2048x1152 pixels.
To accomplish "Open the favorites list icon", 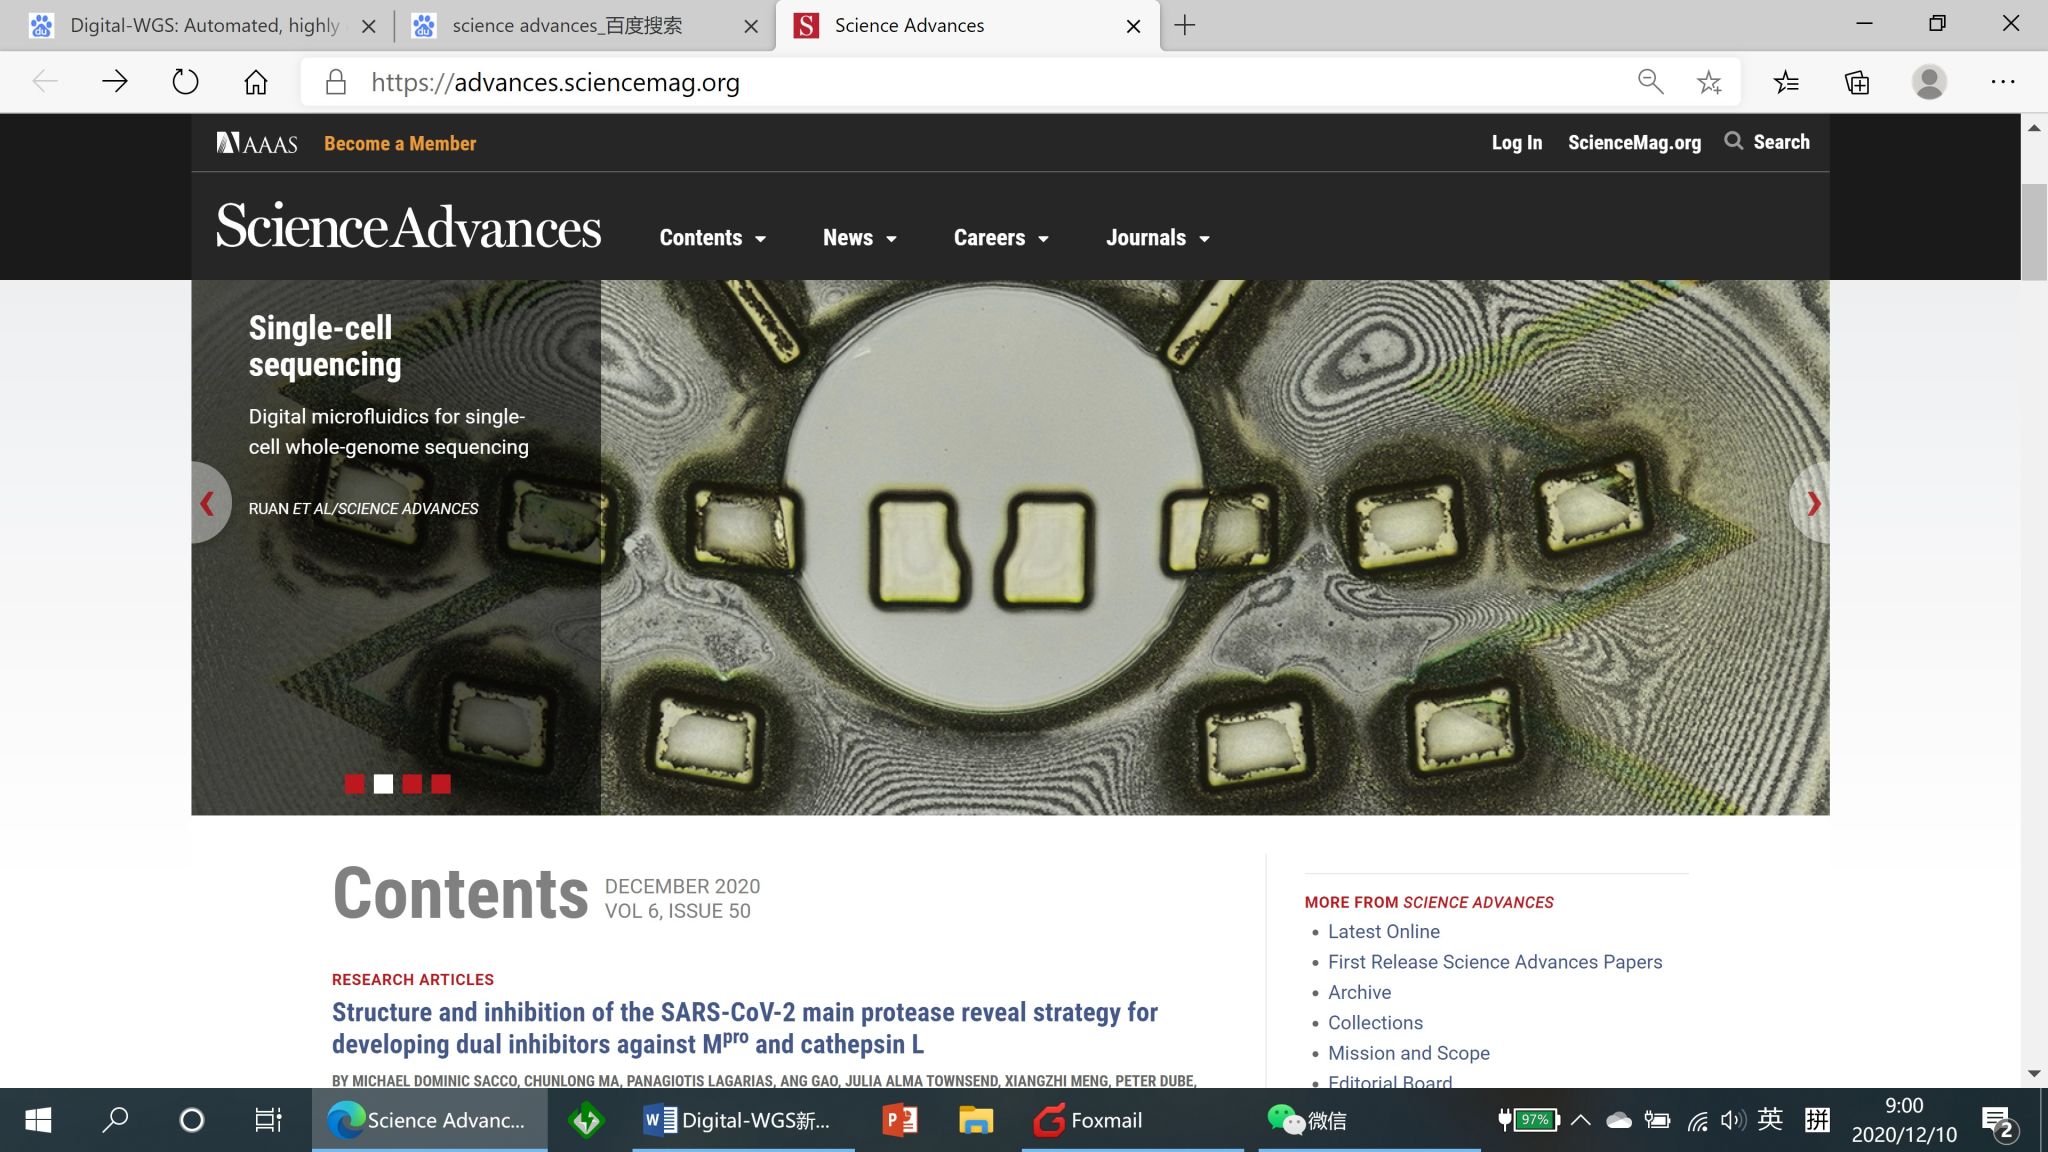I will 1786,82.
